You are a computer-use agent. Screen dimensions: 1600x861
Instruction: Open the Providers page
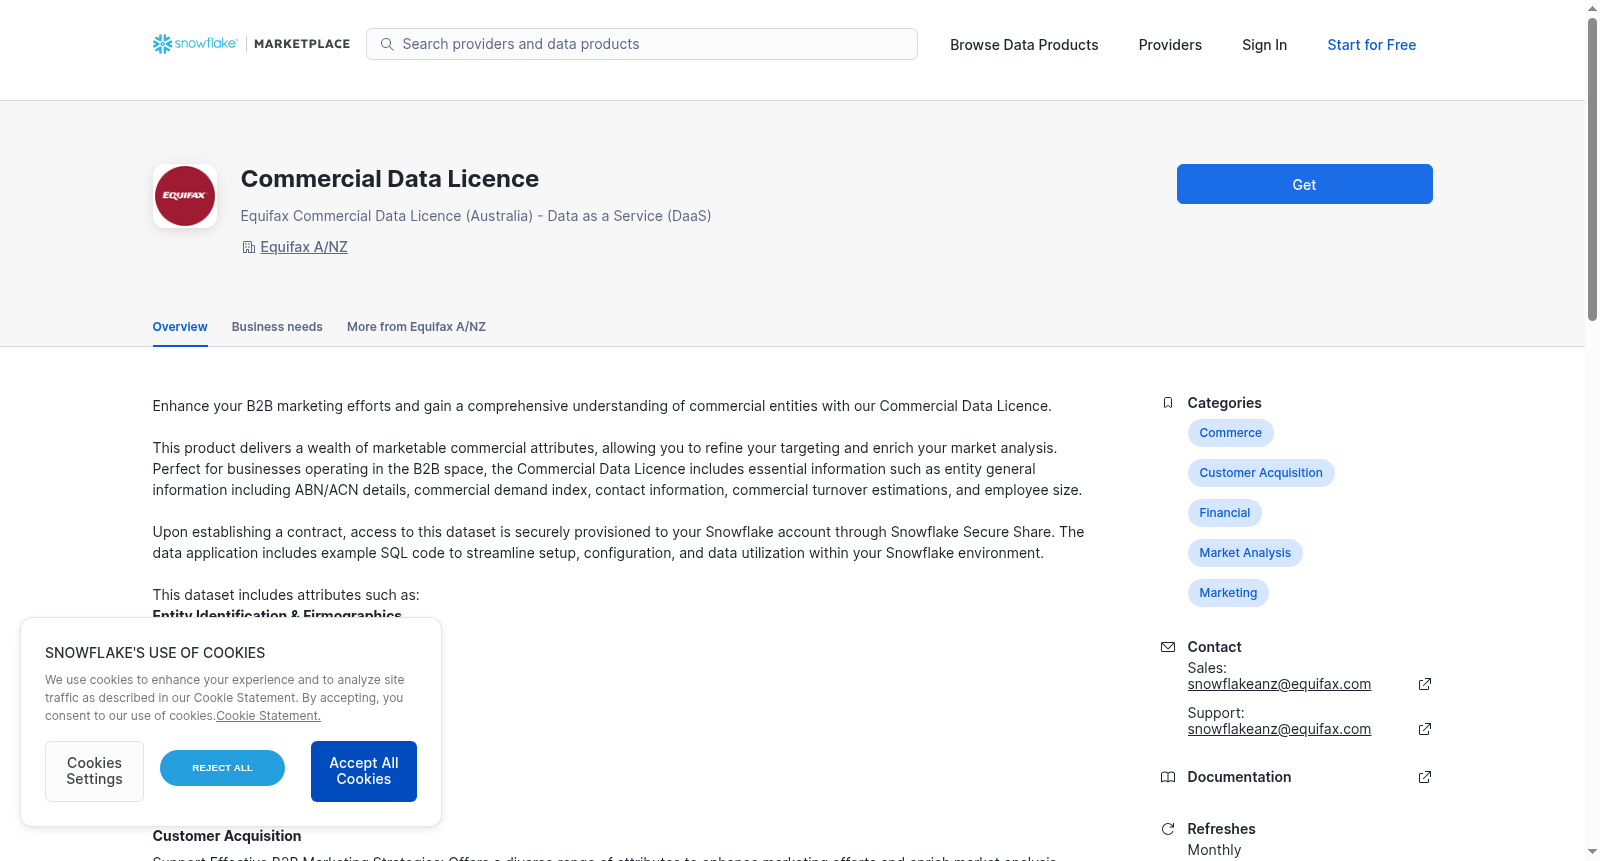pos(1170,45)
